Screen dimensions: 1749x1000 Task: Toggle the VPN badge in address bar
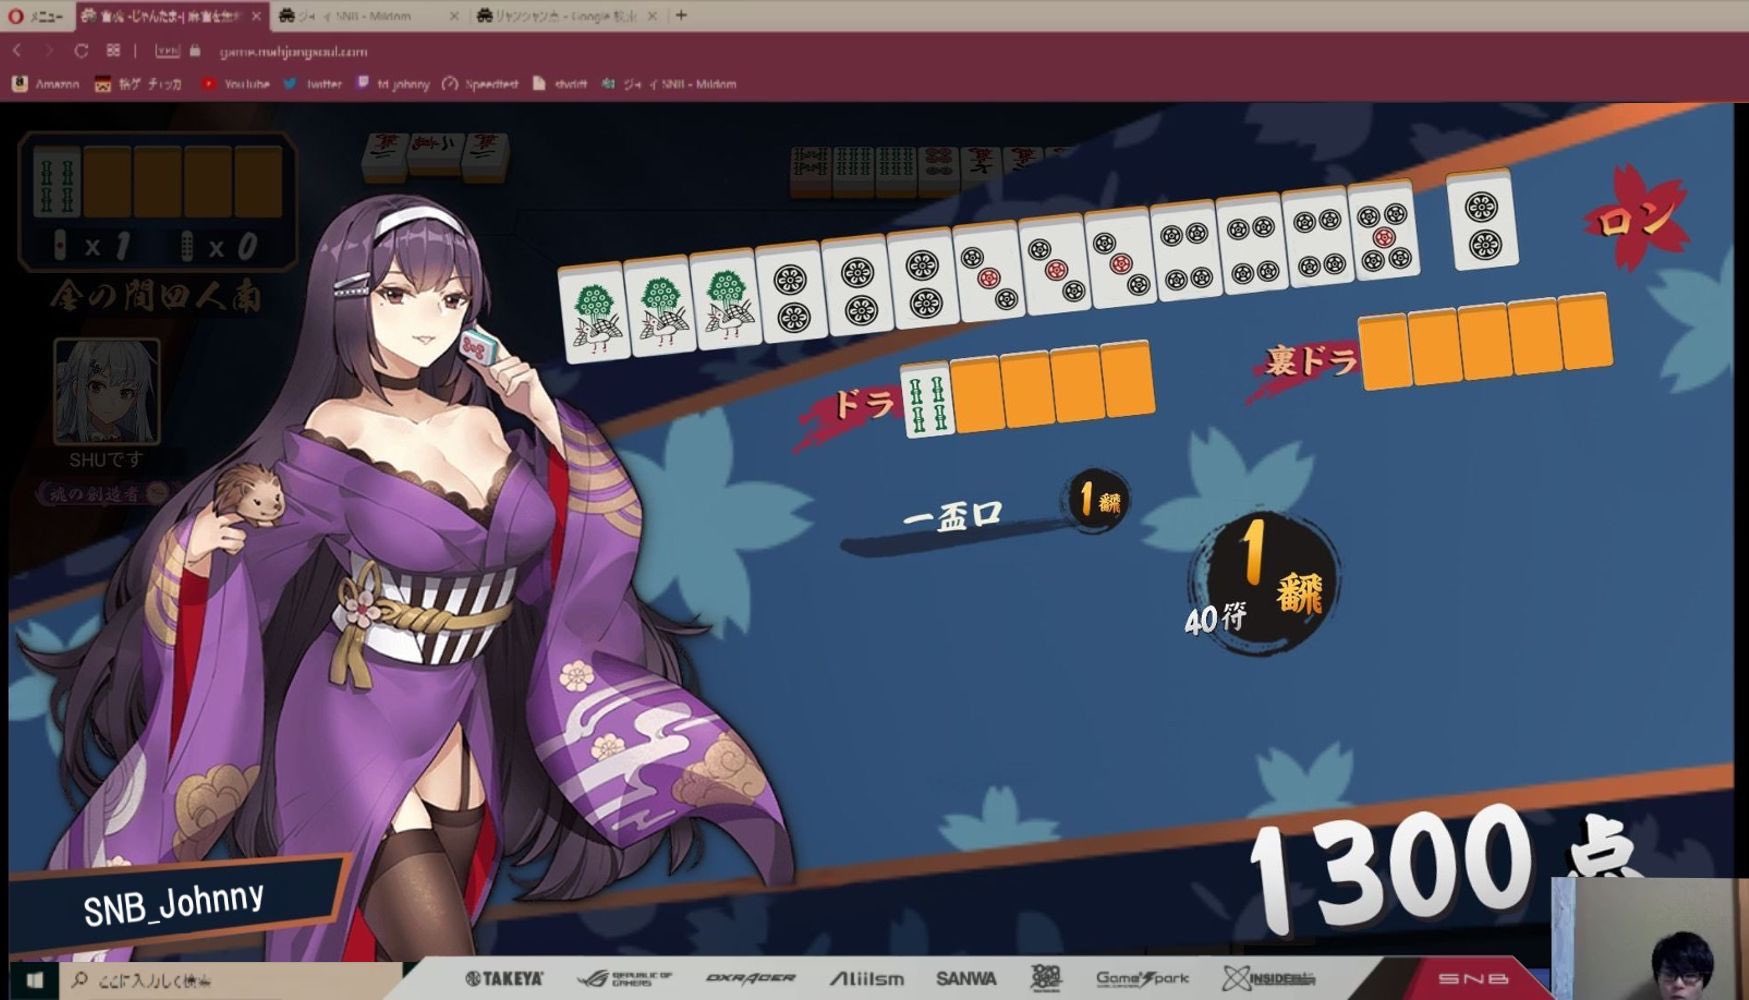(167, 51)
